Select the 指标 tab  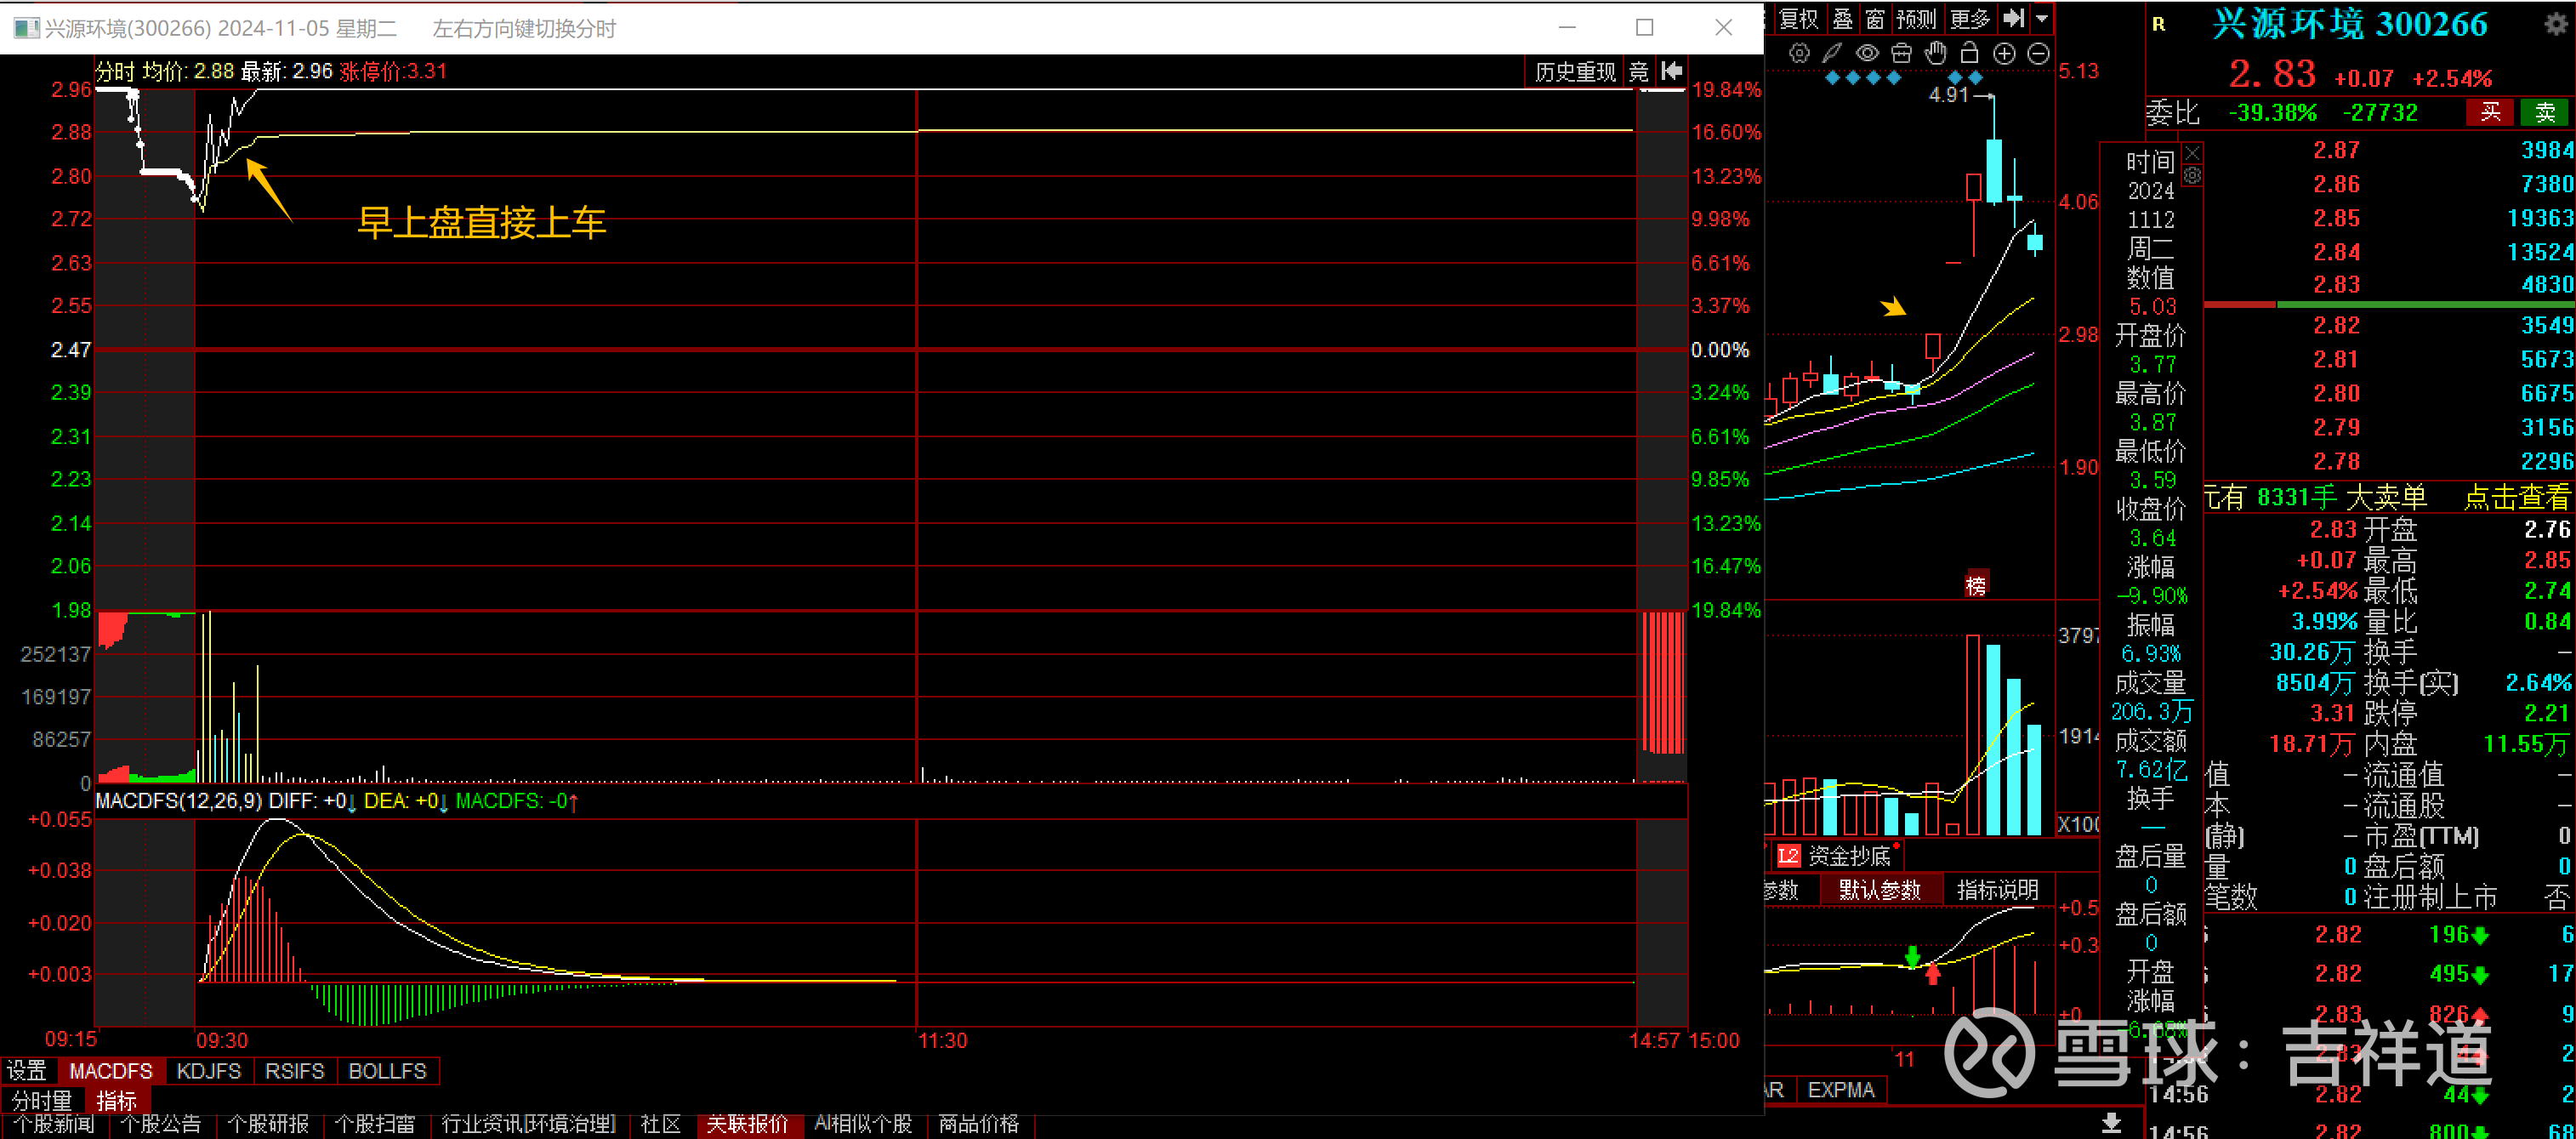pyautogui.click(x=117, y=1101)
